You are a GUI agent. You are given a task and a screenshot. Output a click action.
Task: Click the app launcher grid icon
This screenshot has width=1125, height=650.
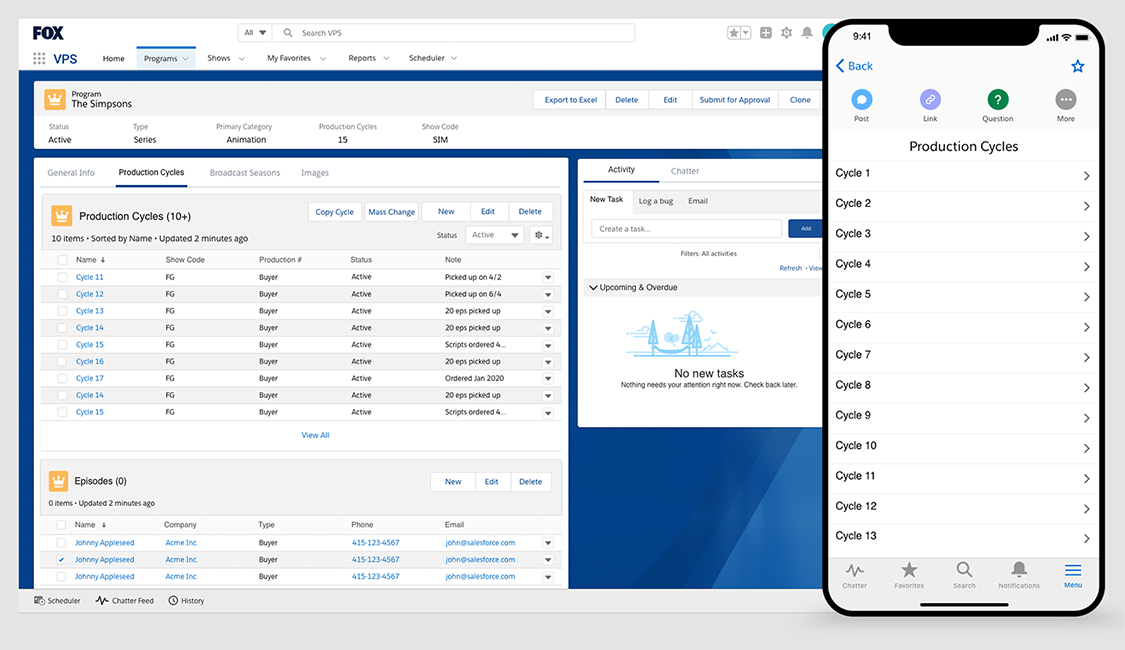click(x=39, y=59)
